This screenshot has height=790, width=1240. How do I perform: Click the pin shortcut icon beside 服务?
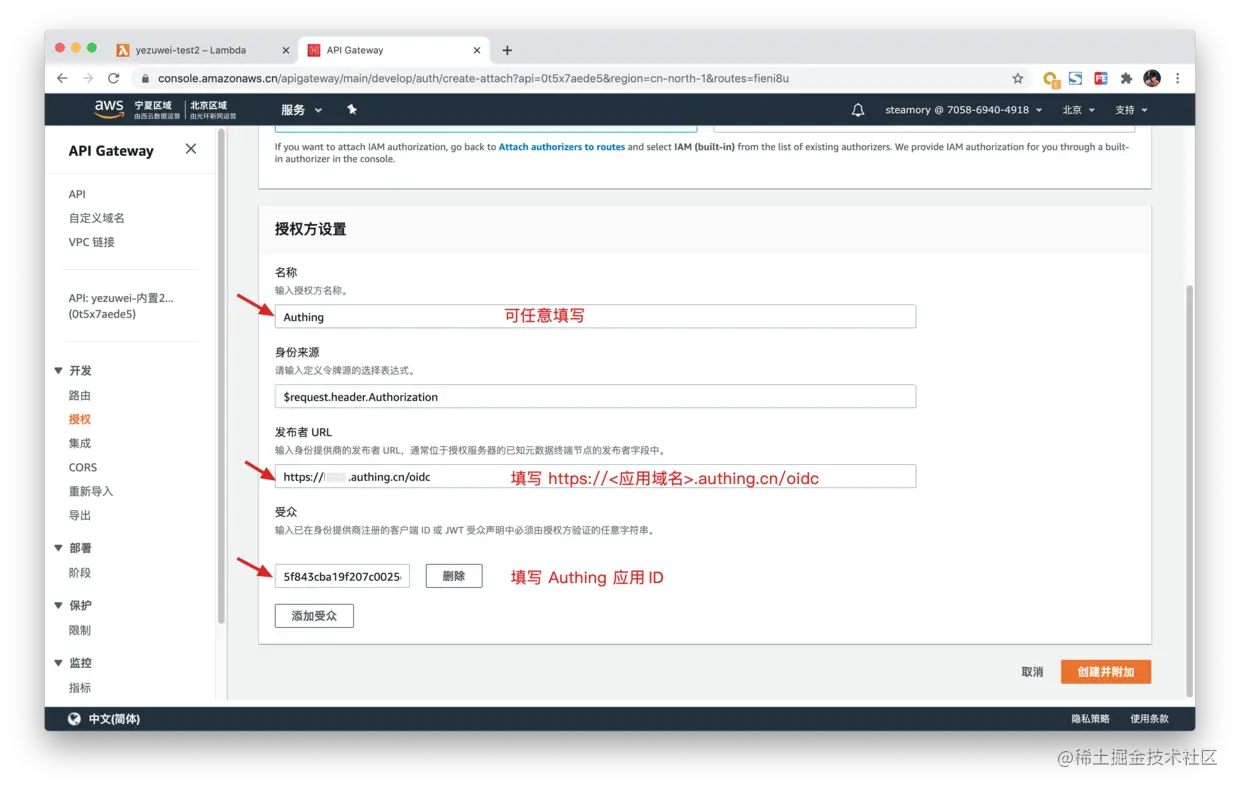352,109
